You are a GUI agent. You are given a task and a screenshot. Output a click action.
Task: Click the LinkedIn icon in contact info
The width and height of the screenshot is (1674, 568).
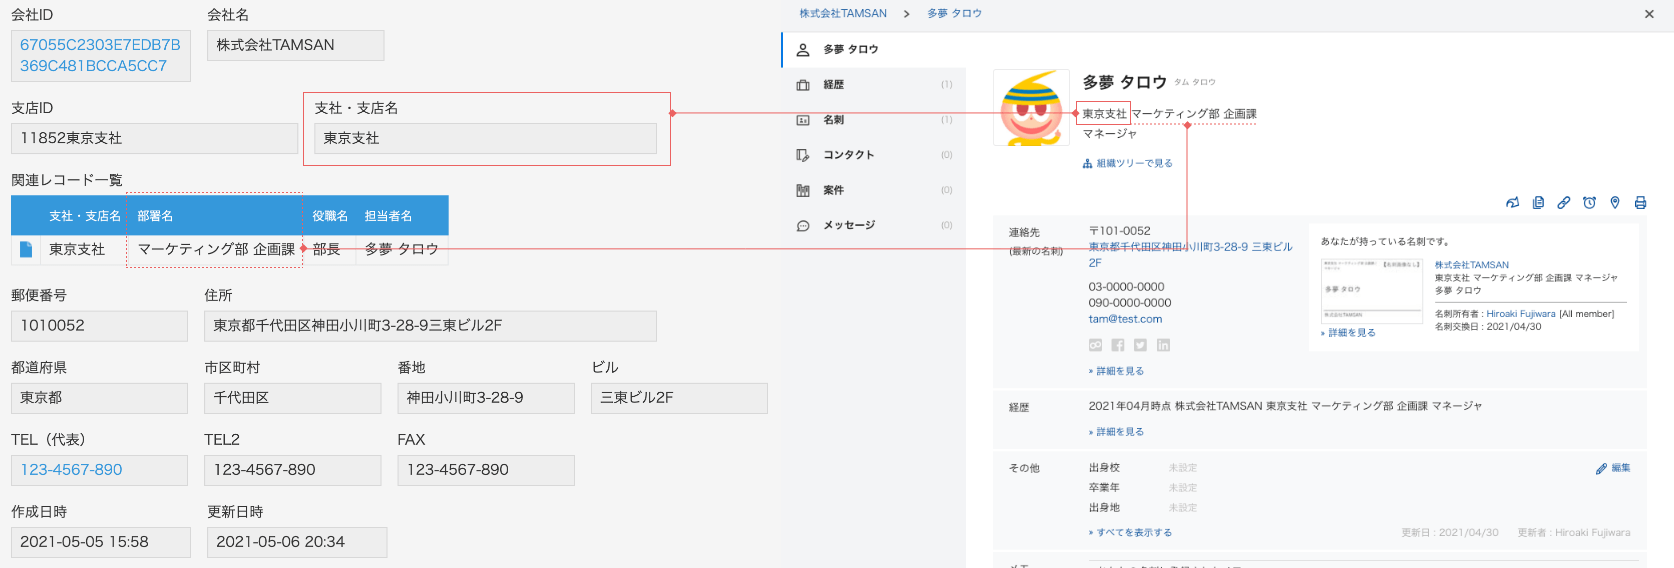point(1163,345)
